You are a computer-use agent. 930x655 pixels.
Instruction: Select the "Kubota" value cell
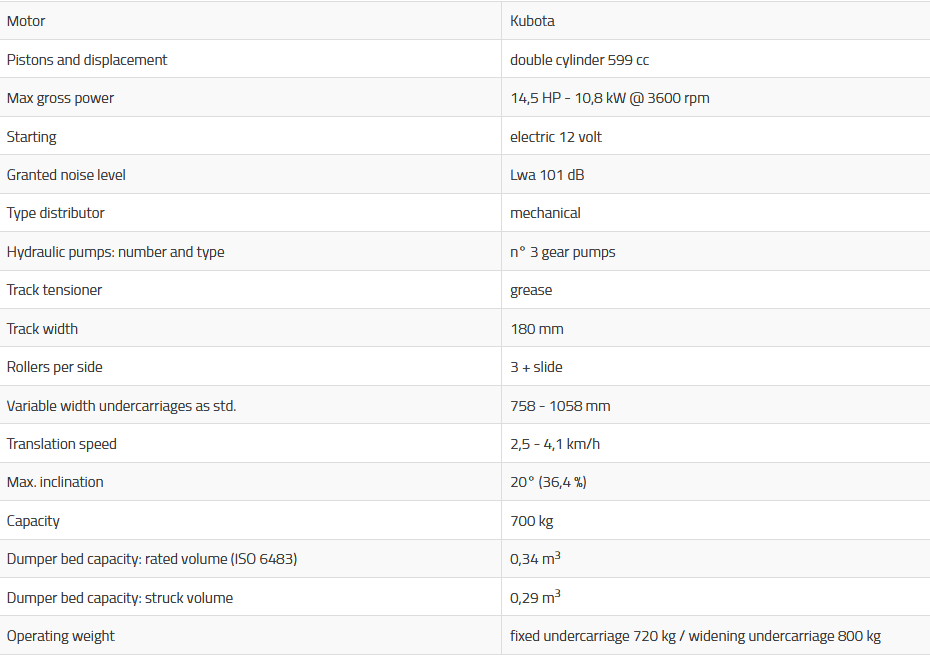tap(532, 21)
